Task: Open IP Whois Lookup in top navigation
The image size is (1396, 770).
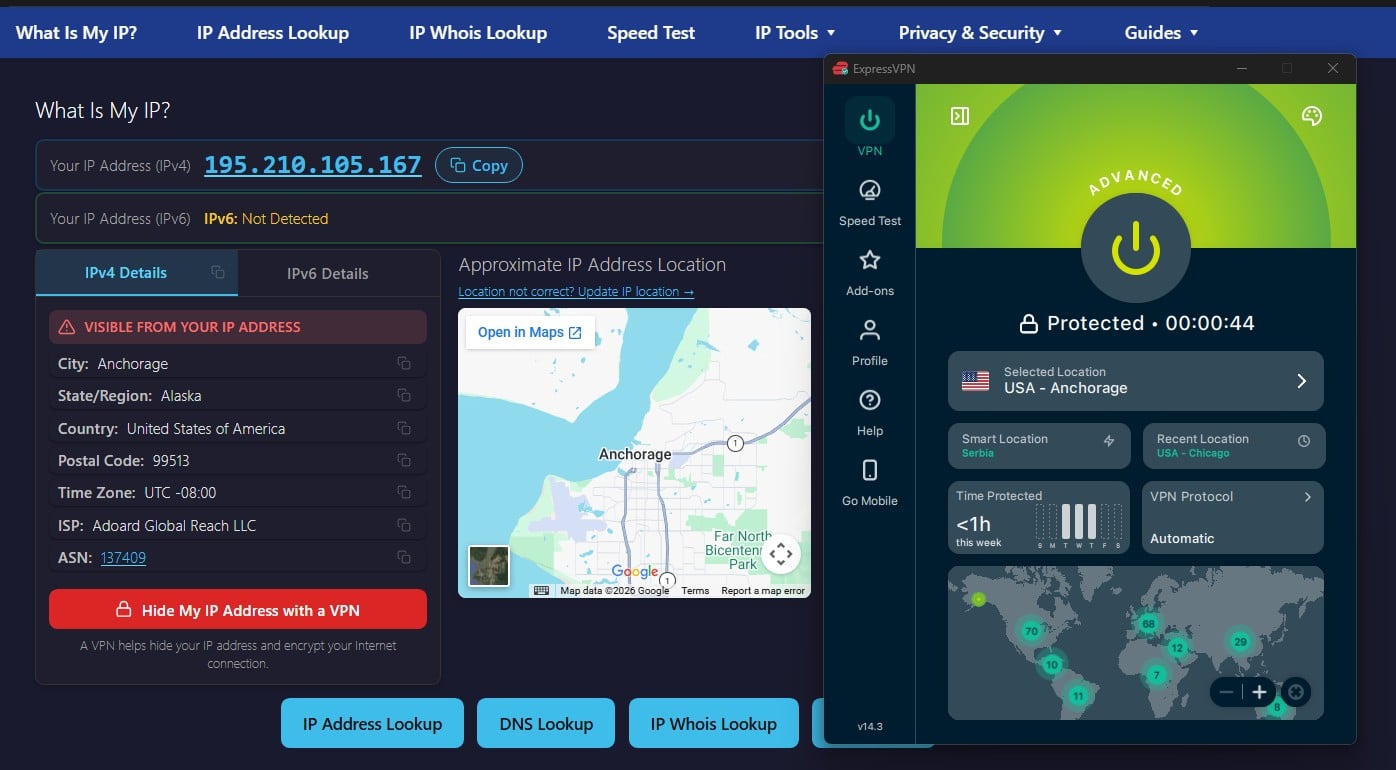Action: coord(478,32)
